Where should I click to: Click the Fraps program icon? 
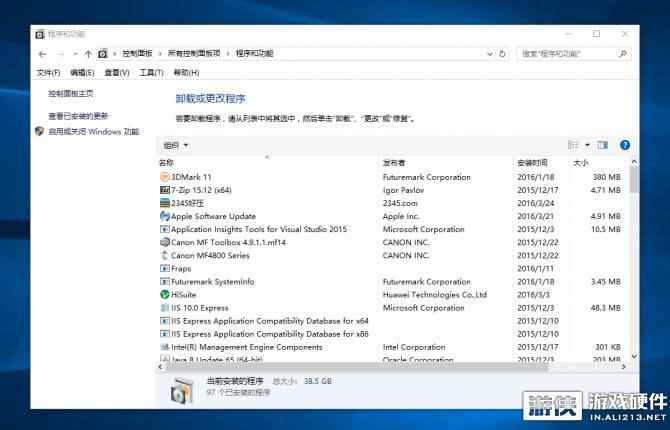165,268
